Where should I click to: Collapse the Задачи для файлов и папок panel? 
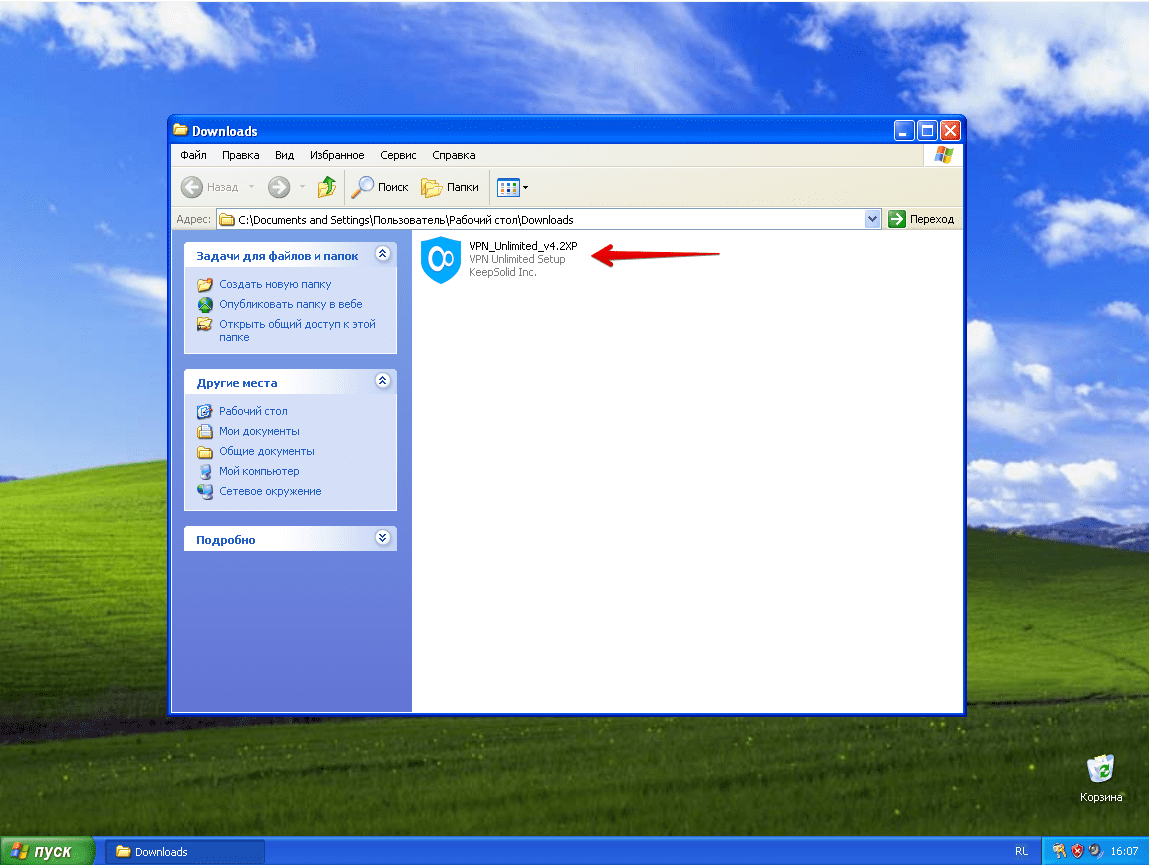pyautogui.click(x=382, y=255)
